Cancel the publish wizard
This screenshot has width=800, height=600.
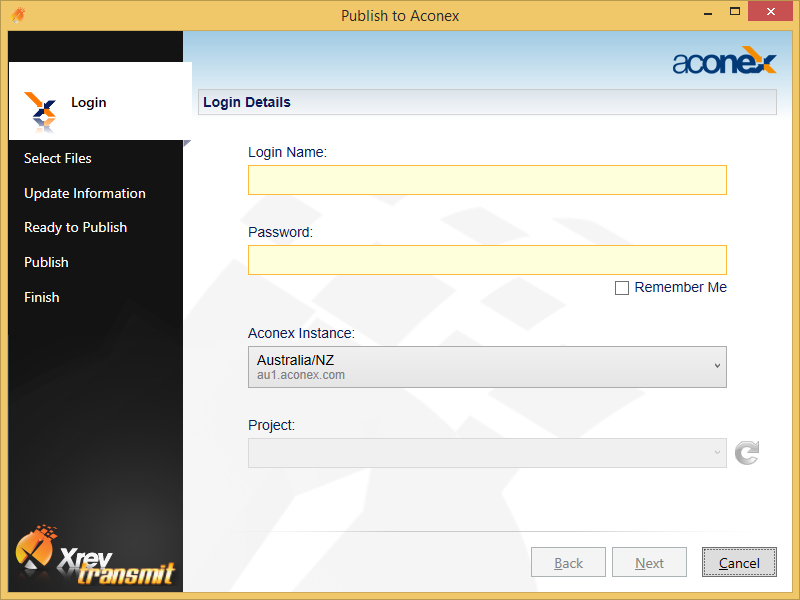coord(739,562)
